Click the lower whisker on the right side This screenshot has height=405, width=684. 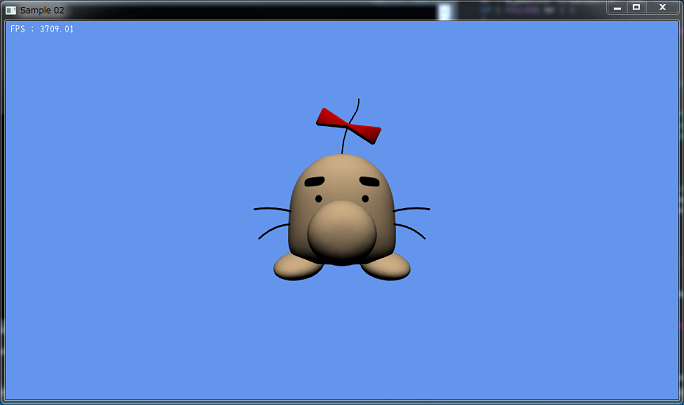tap(410, 229)
